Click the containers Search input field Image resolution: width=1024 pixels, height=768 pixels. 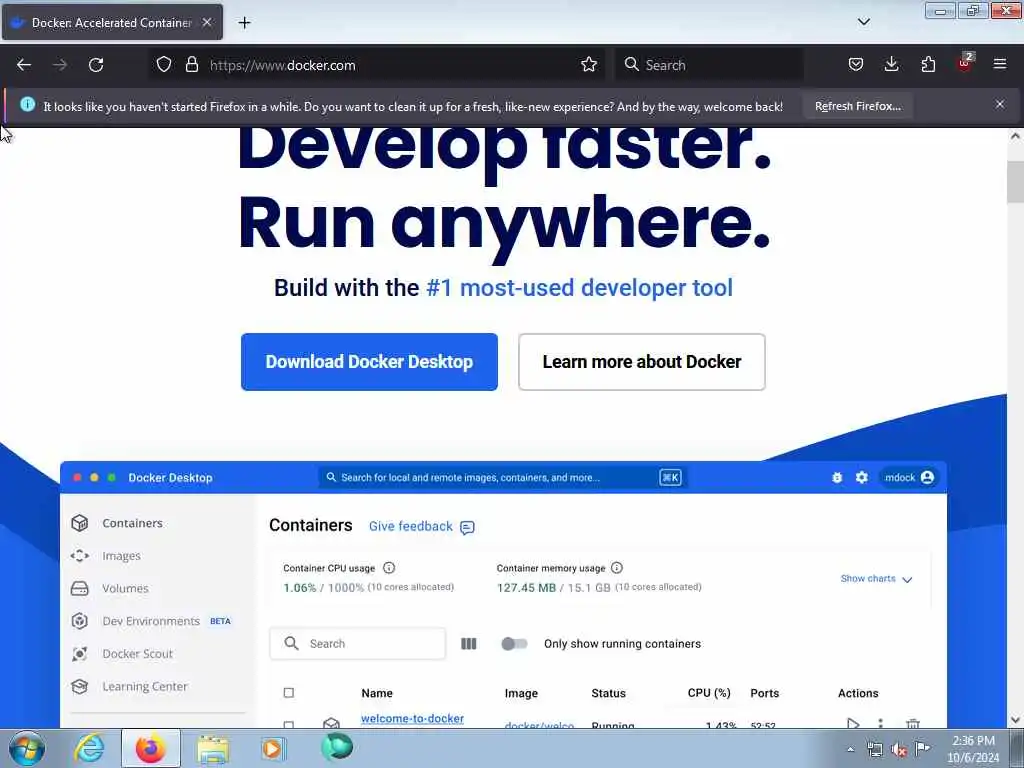(x=358, y=644)
